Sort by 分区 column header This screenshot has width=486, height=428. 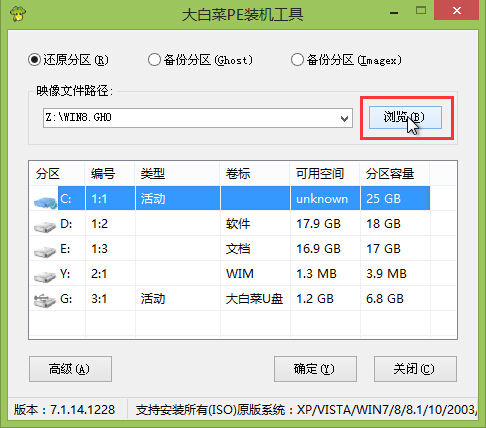57,174
